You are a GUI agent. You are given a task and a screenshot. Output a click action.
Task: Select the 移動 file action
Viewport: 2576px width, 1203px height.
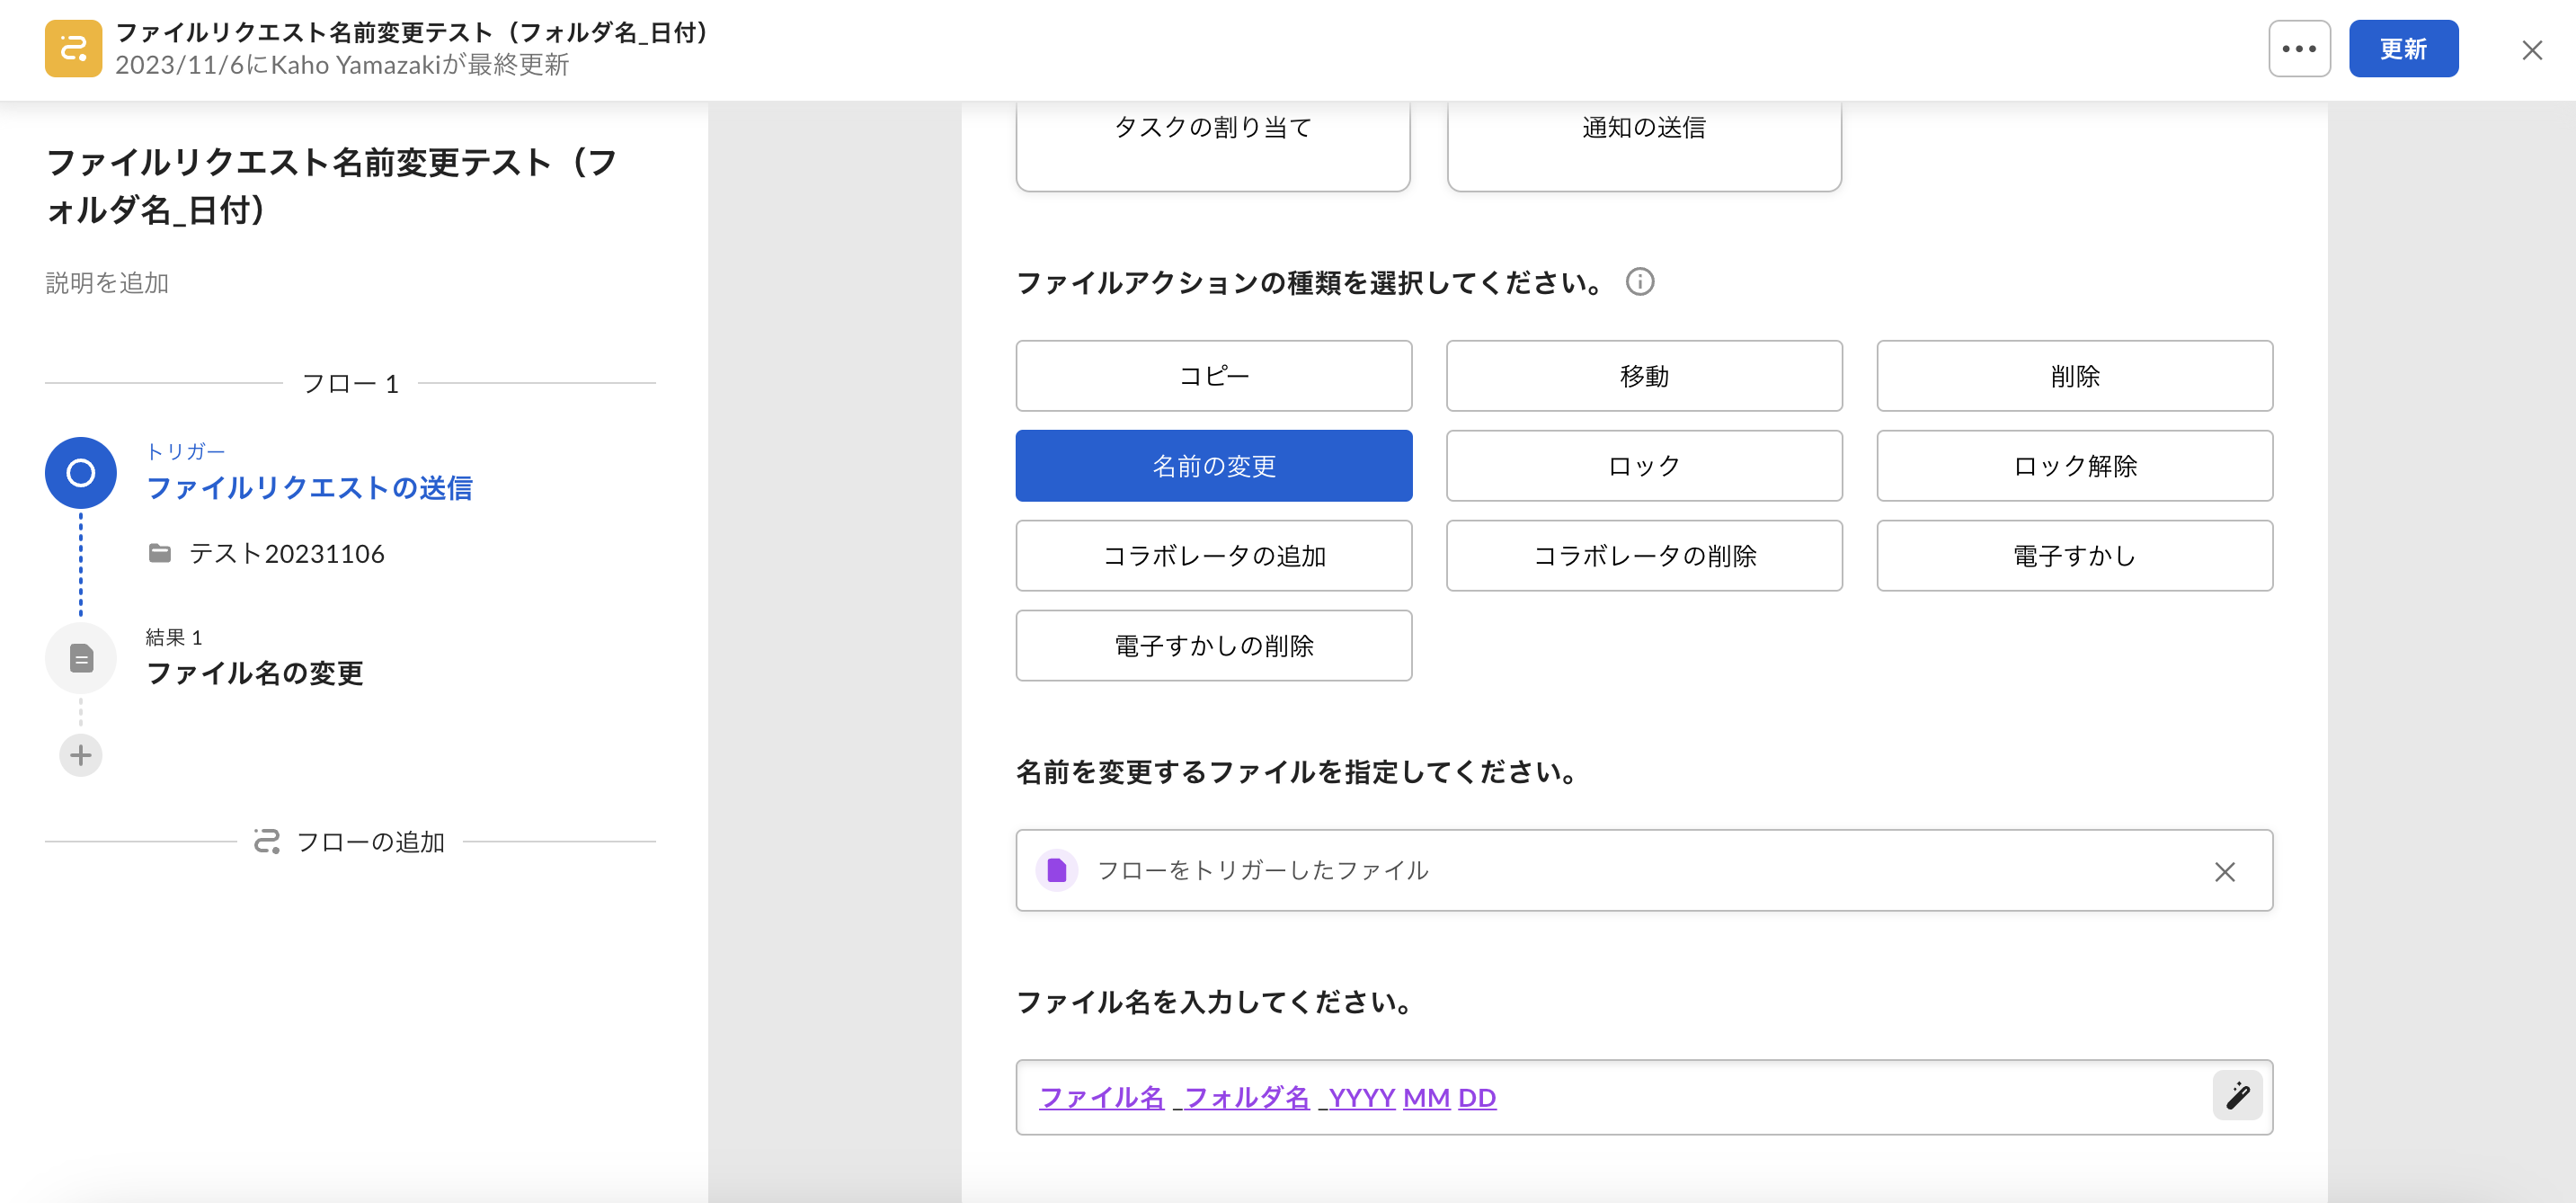[1644, 376]
